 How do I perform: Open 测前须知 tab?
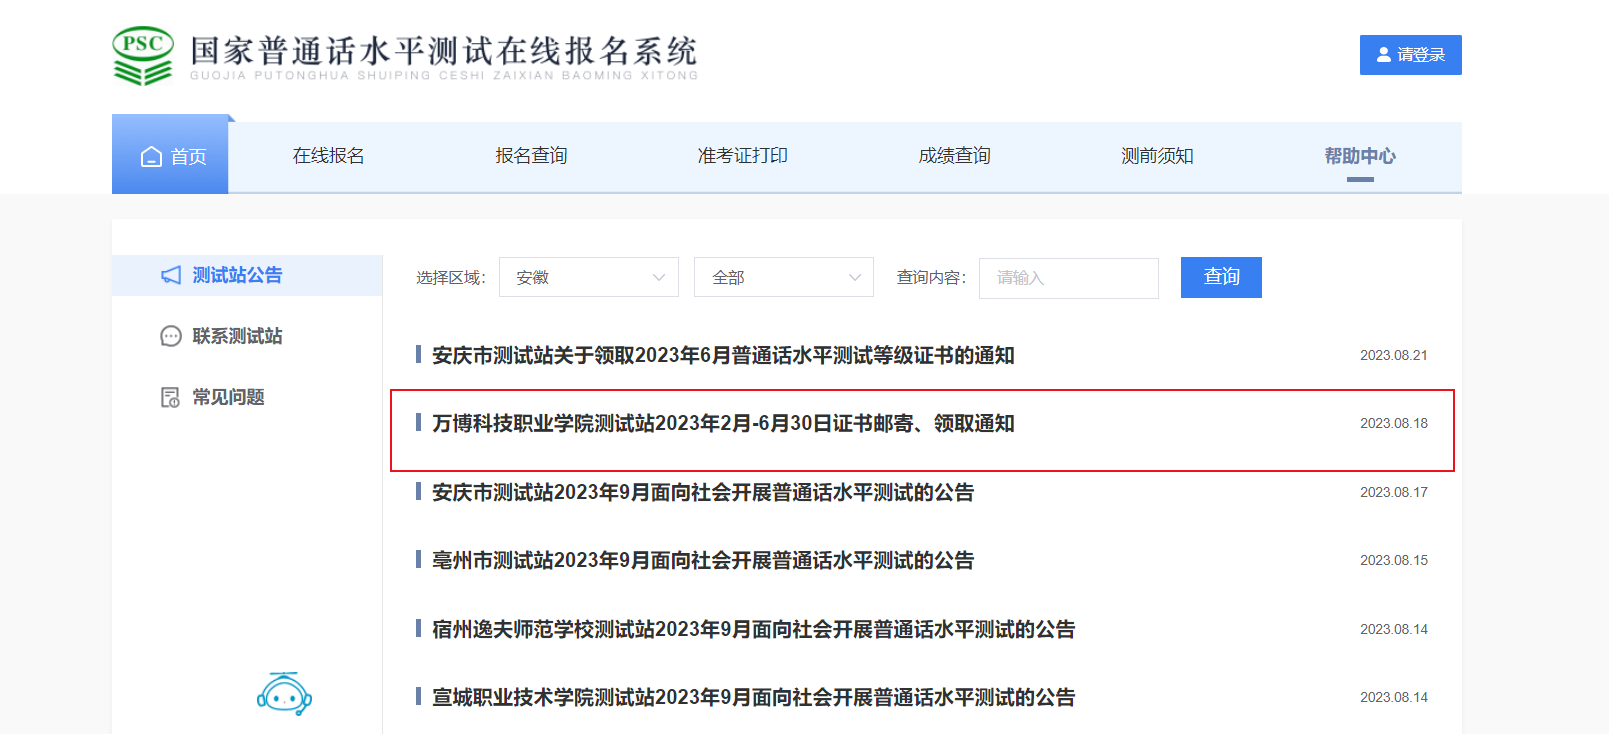click(1157, 156)
